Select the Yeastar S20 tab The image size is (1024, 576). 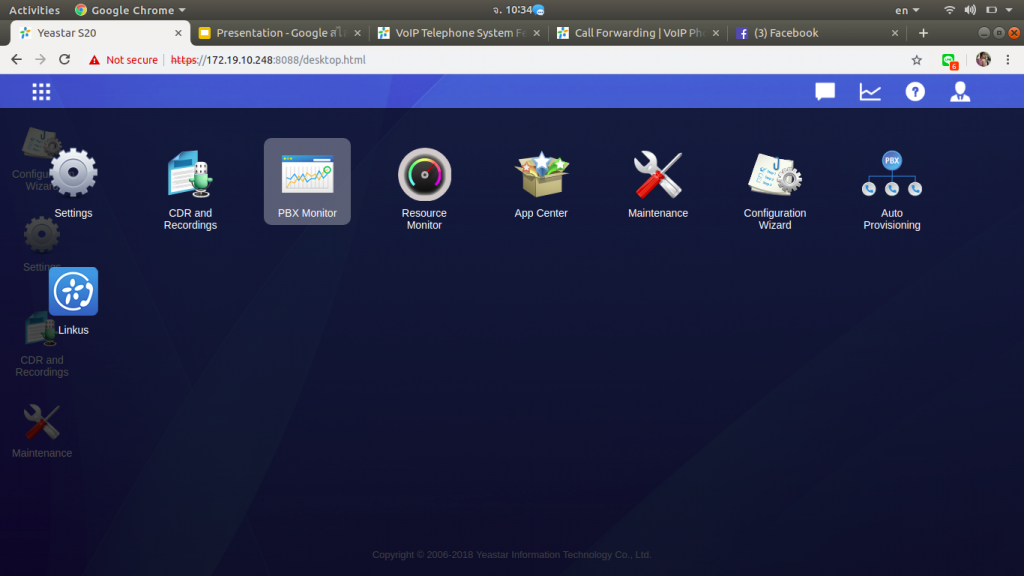click(x=101, y=33)
